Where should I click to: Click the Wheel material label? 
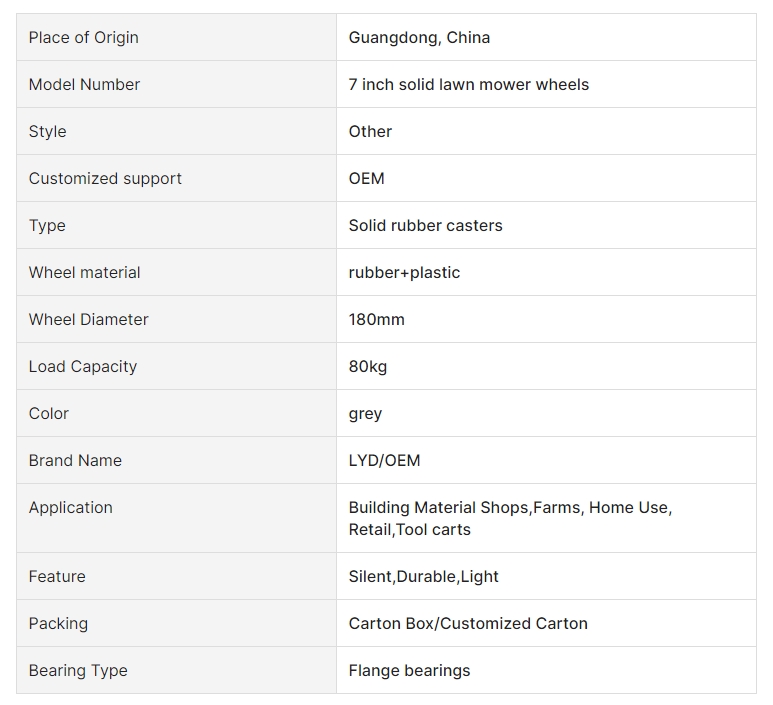pyautogui.click(x=84, y=272)
